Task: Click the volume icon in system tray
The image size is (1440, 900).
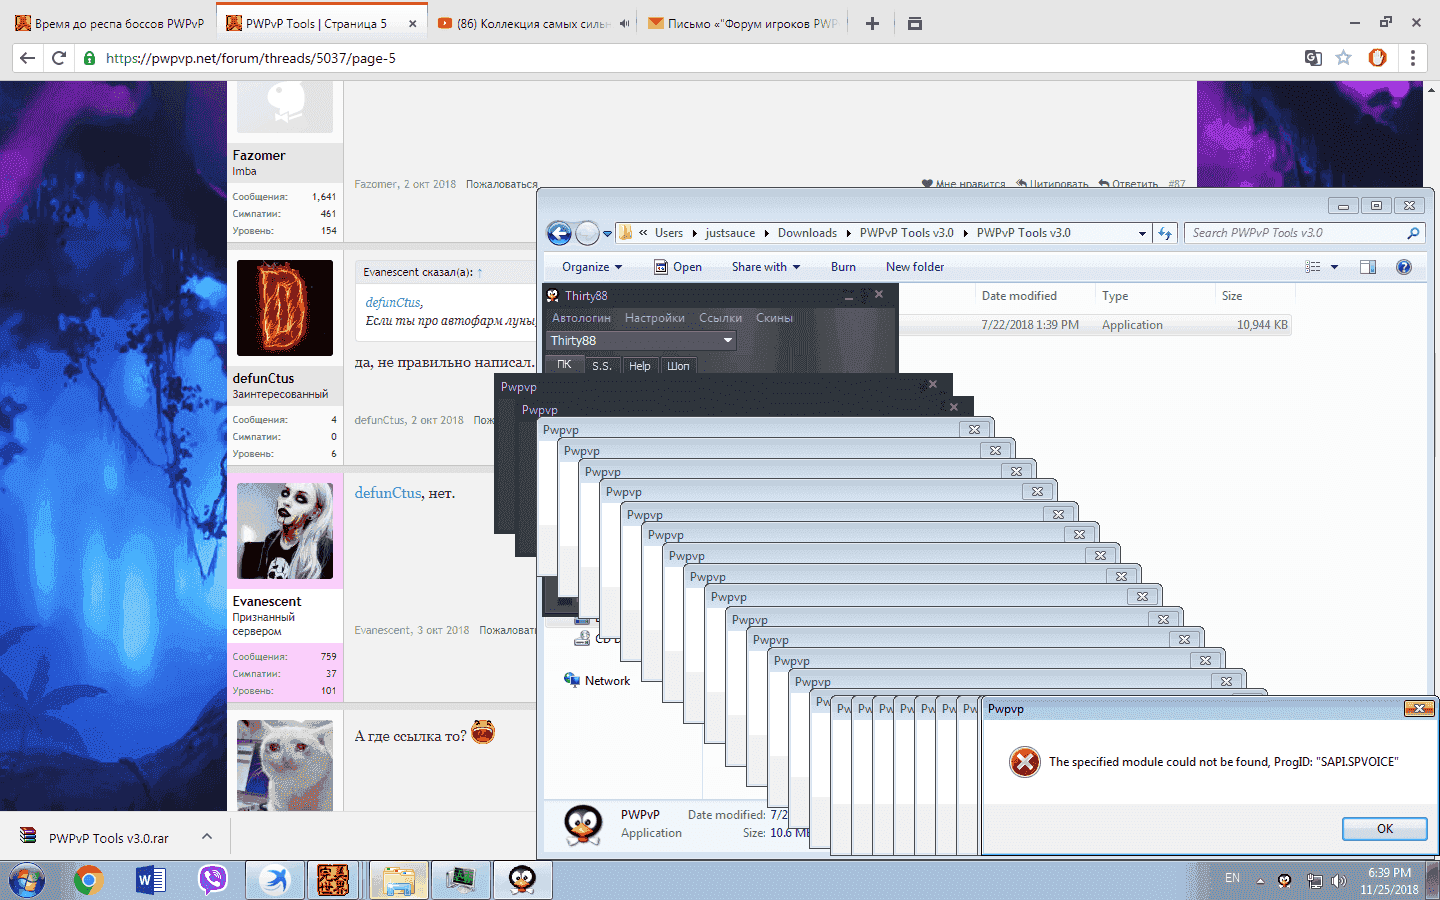Action: tap(1338, 881)
